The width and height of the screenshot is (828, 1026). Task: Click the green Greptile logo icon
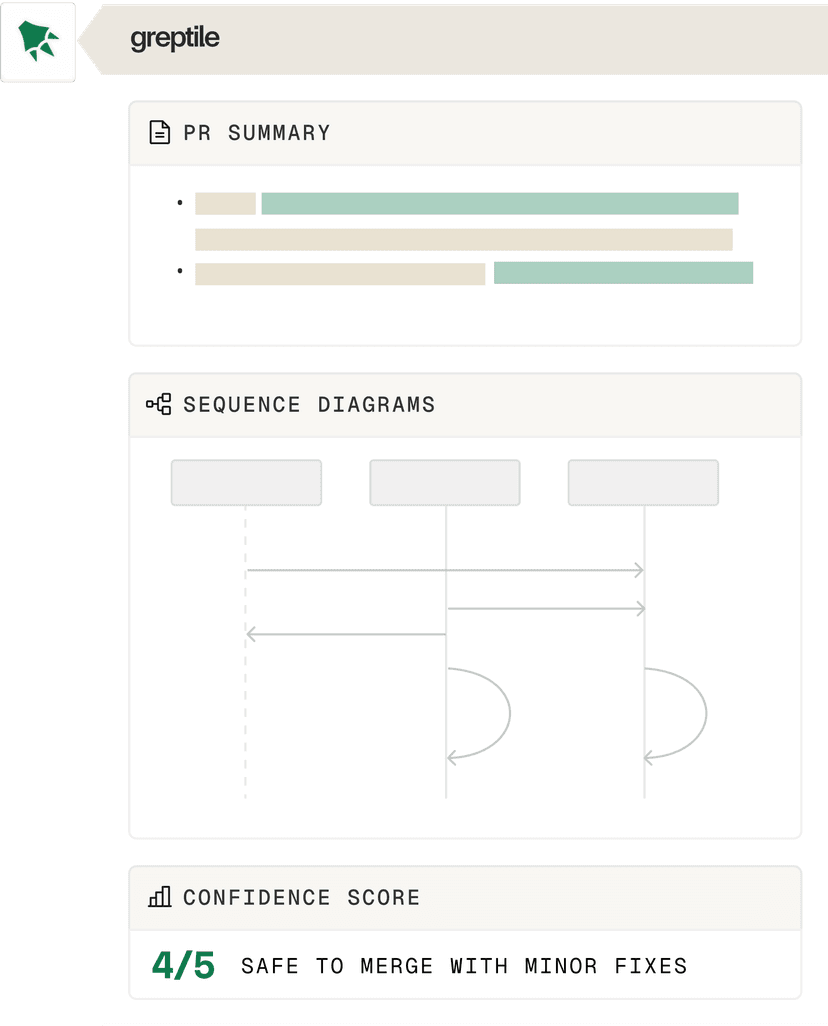click(x=39, y=42)
